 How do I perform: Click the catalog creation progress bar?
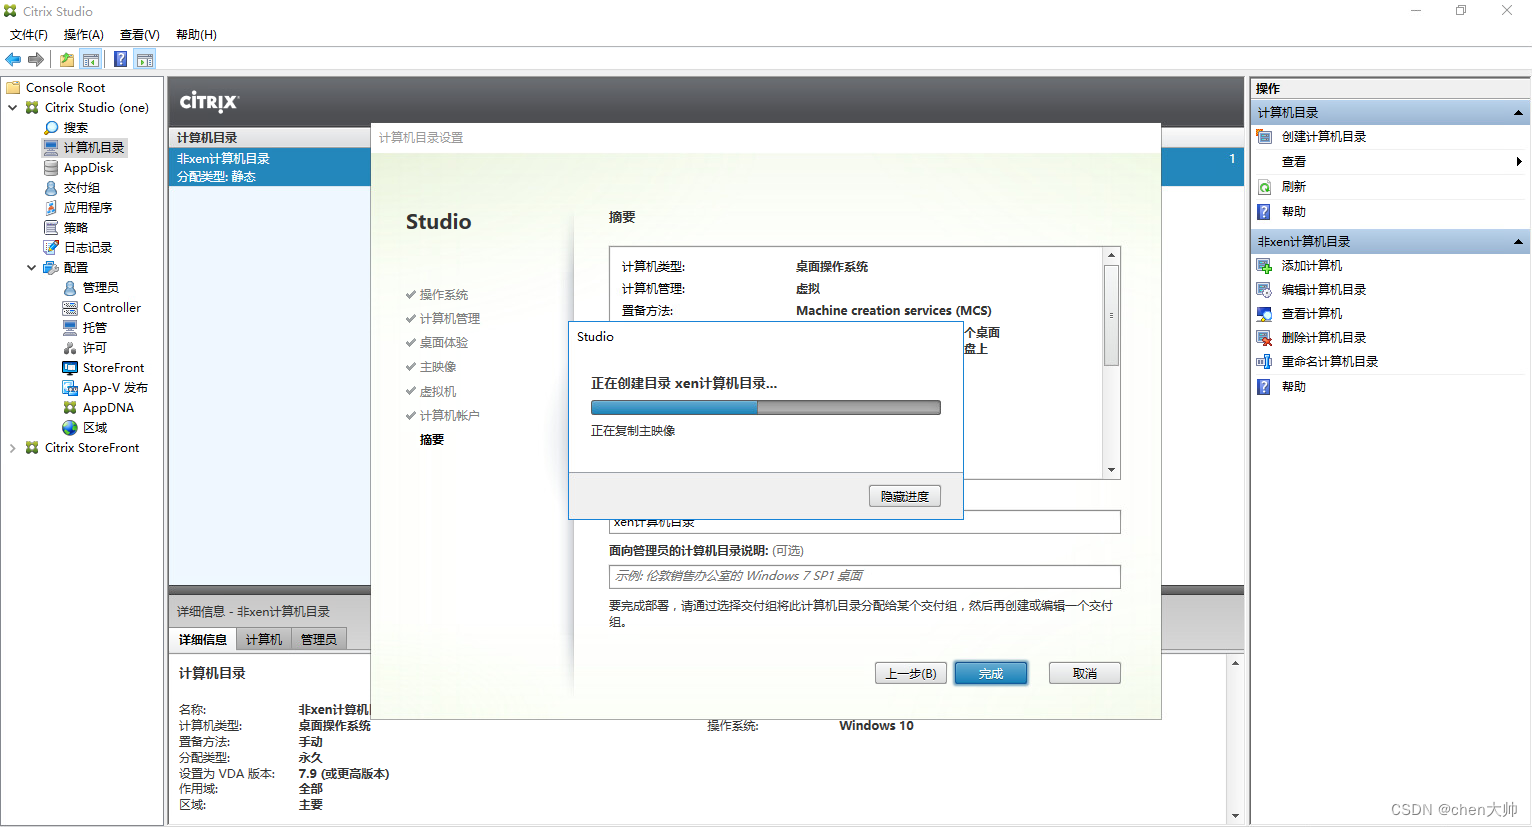[766, 408]
